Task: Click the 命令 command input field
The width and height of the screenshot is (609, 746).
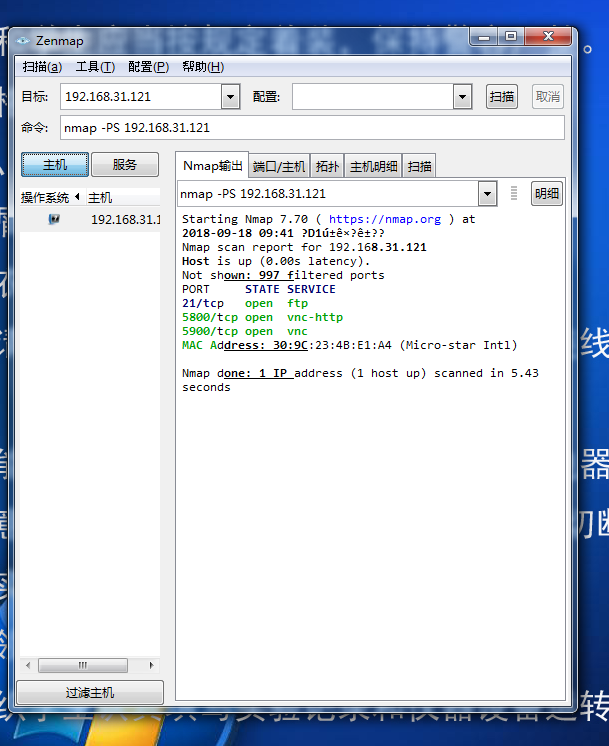Action: pos(312,128)
